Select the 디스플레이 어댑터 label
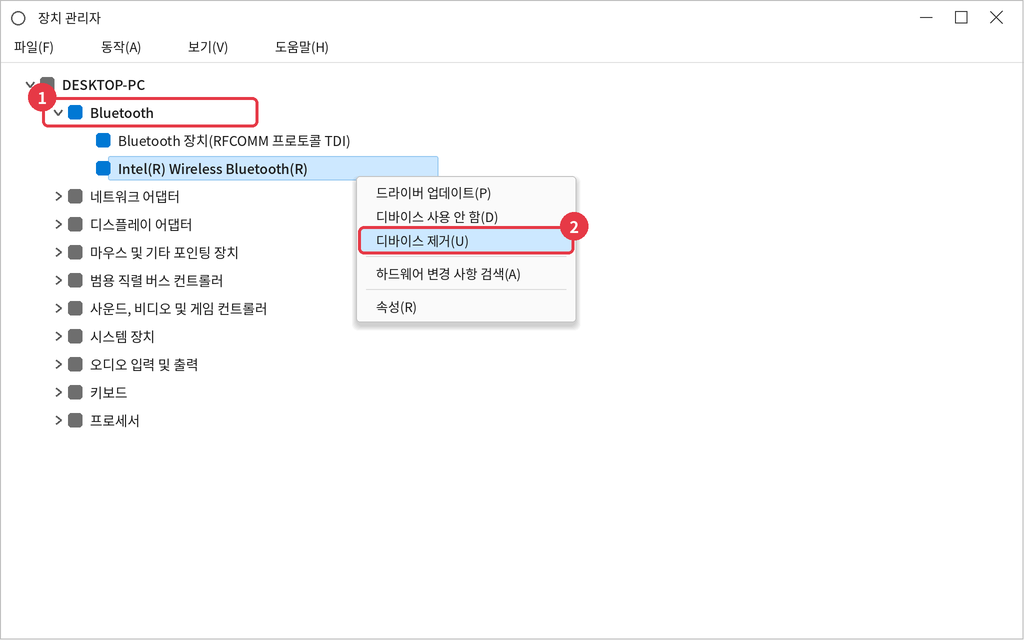Viewport: 1024px width, 640px height. coord(141,225)
